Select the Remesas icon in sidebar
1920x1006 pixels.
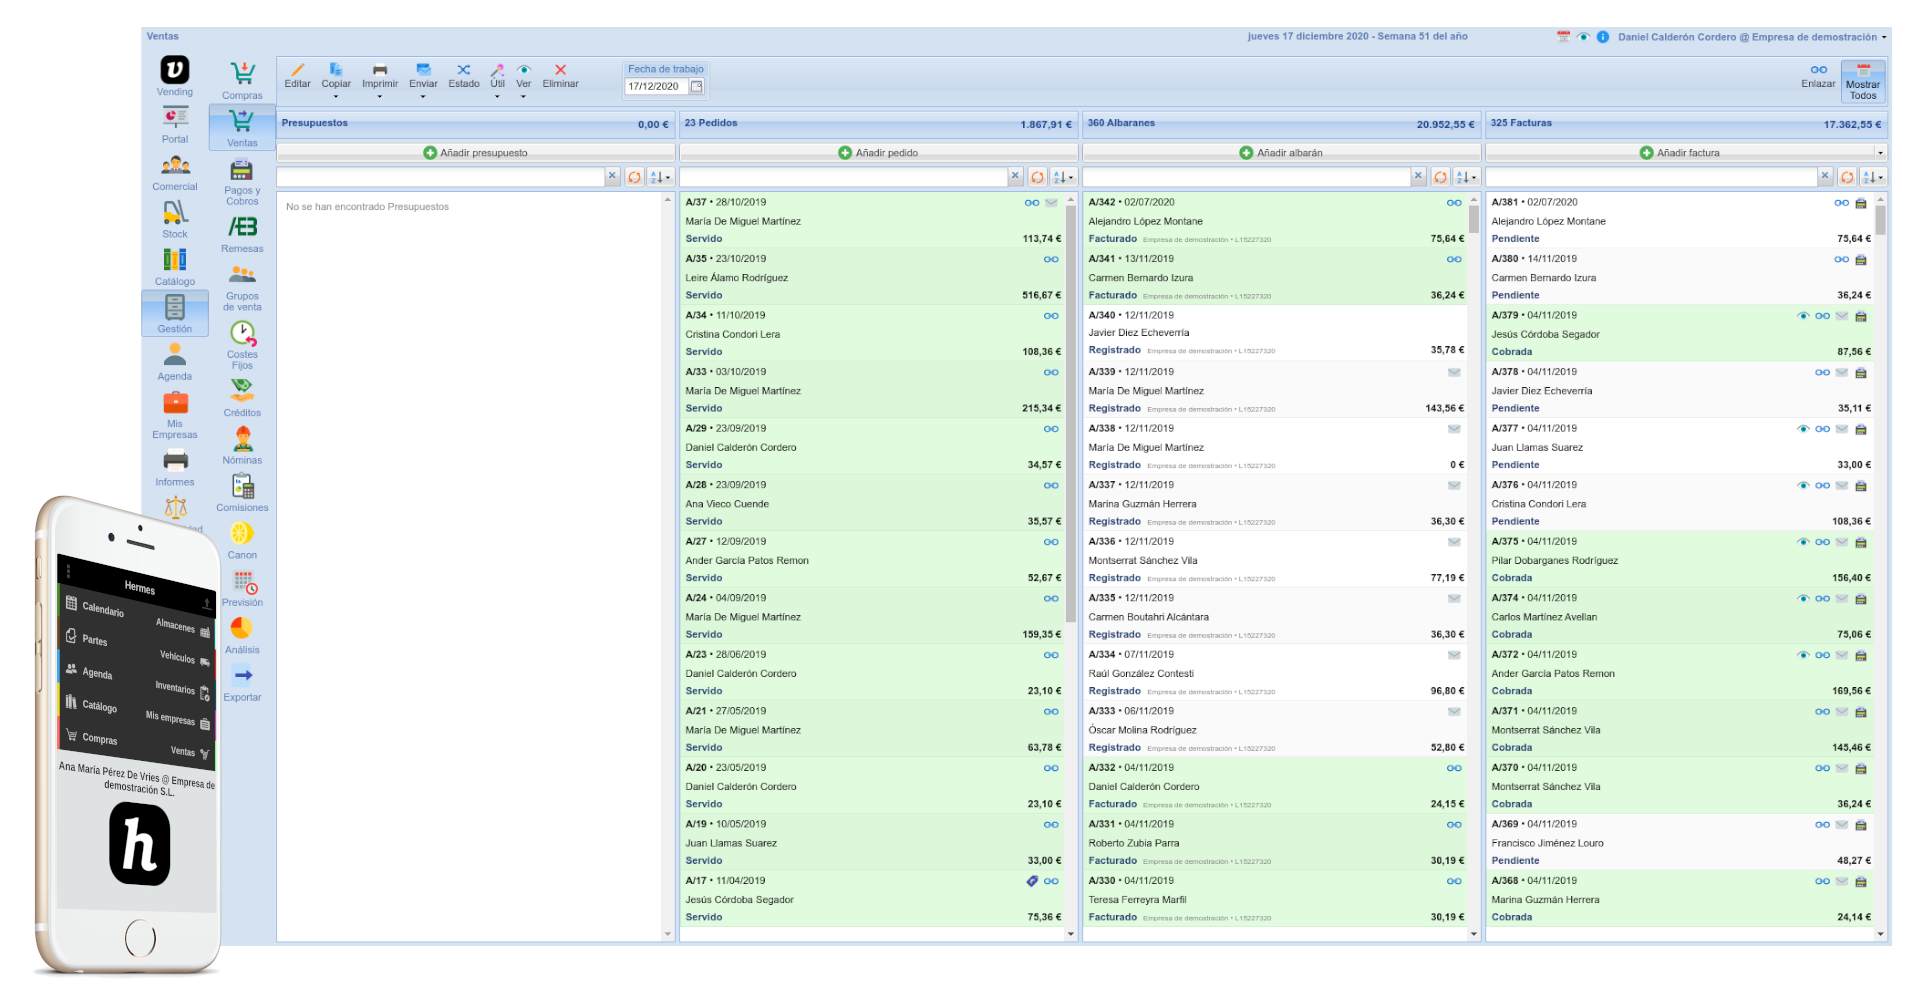point(242,228)
